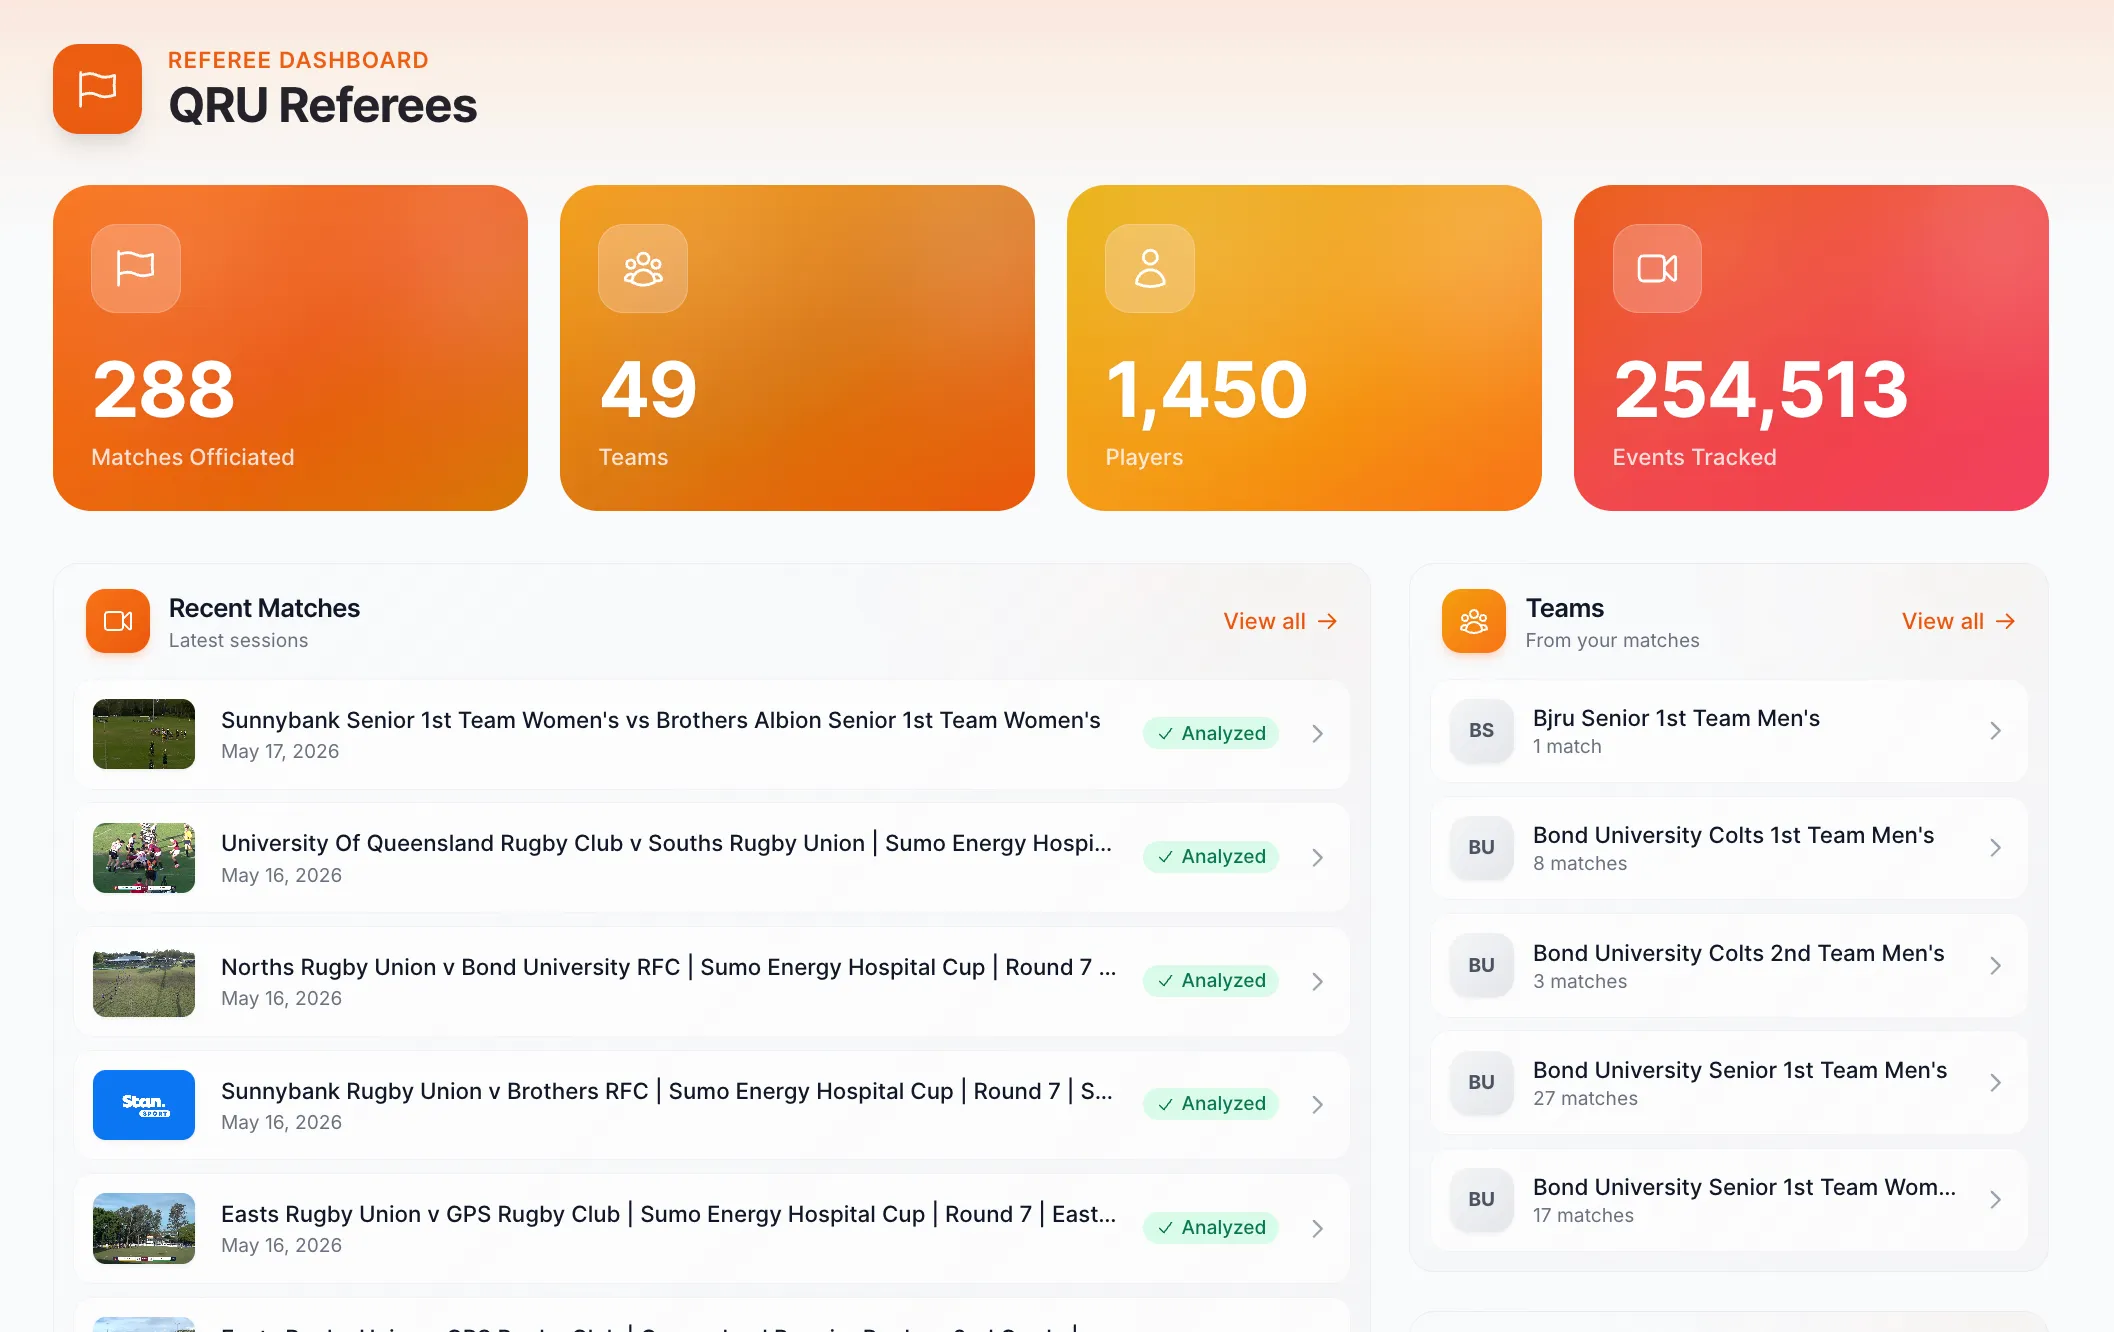Open the 49 Teams stat card
Viewport: 2114px width, 1332px height.
pyautogui.click(x=797, y=348)
